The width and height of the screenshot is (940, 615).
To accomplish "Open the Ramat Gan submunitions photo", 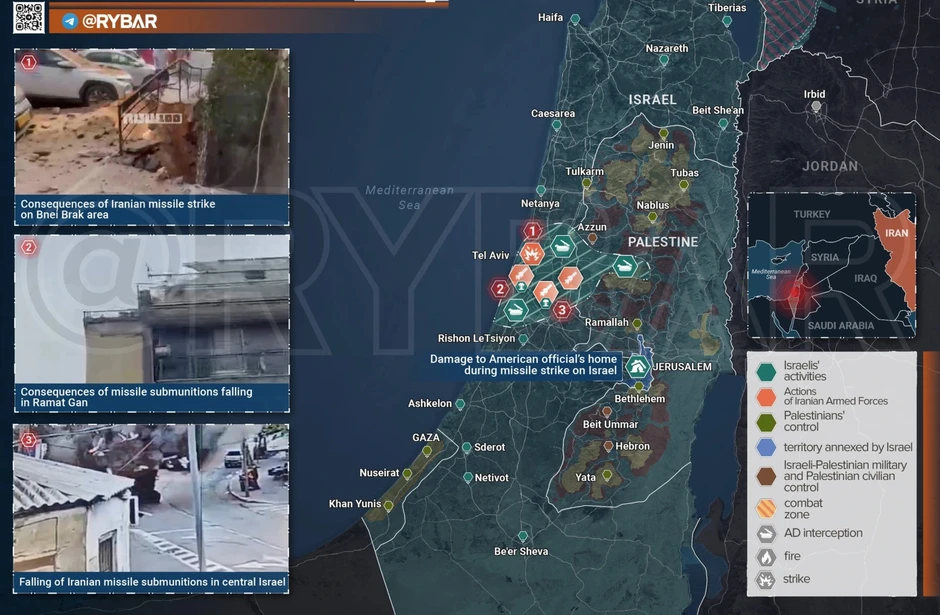I will tap(152, 309).
